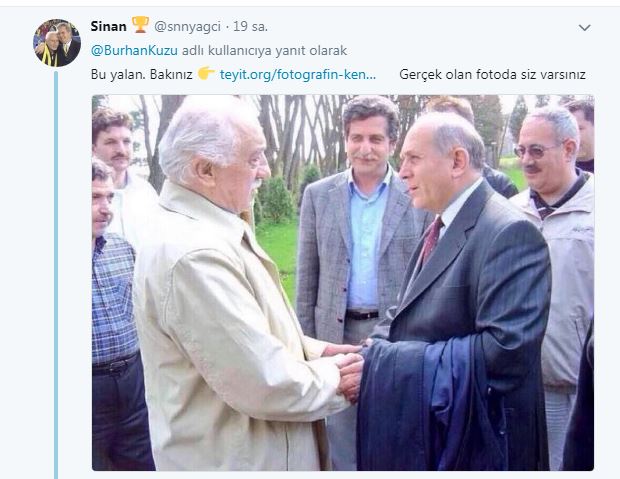Click the handshake in the photo

pyautogui.click(x=350, y=372)
